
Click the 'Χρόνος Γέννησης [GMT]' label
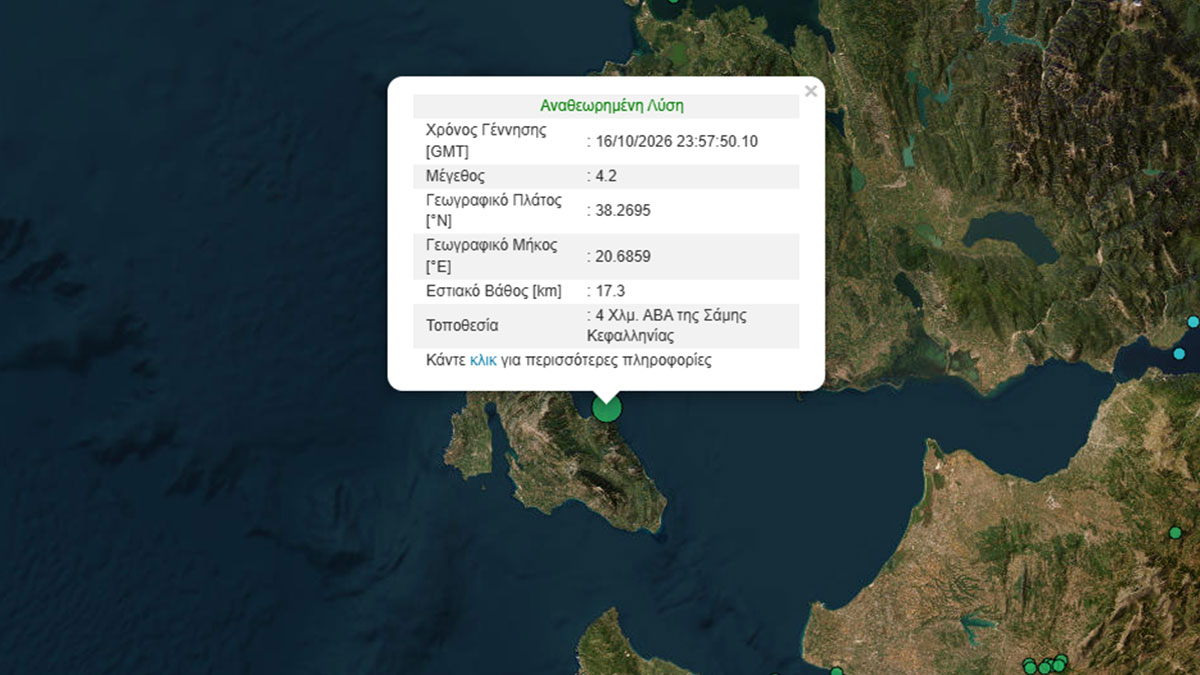pos(487,141)
